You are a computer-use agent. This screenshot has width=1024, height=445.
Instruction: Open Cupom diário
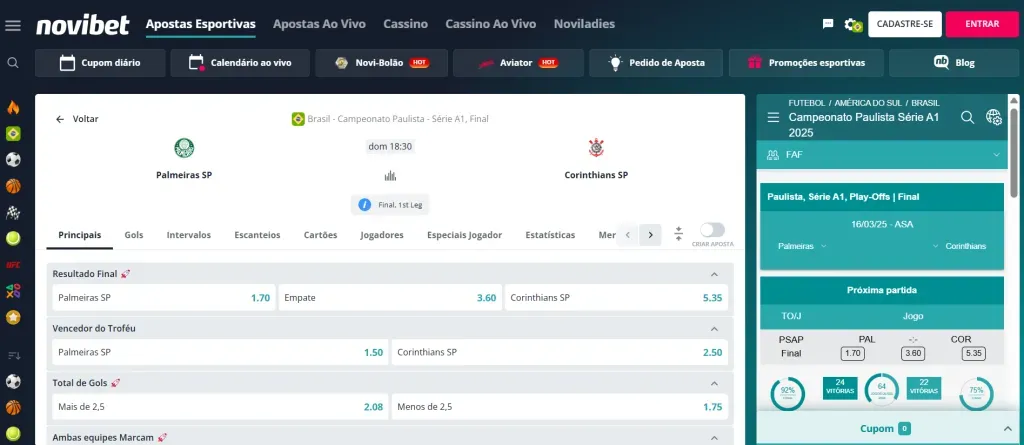coord(100,63)
